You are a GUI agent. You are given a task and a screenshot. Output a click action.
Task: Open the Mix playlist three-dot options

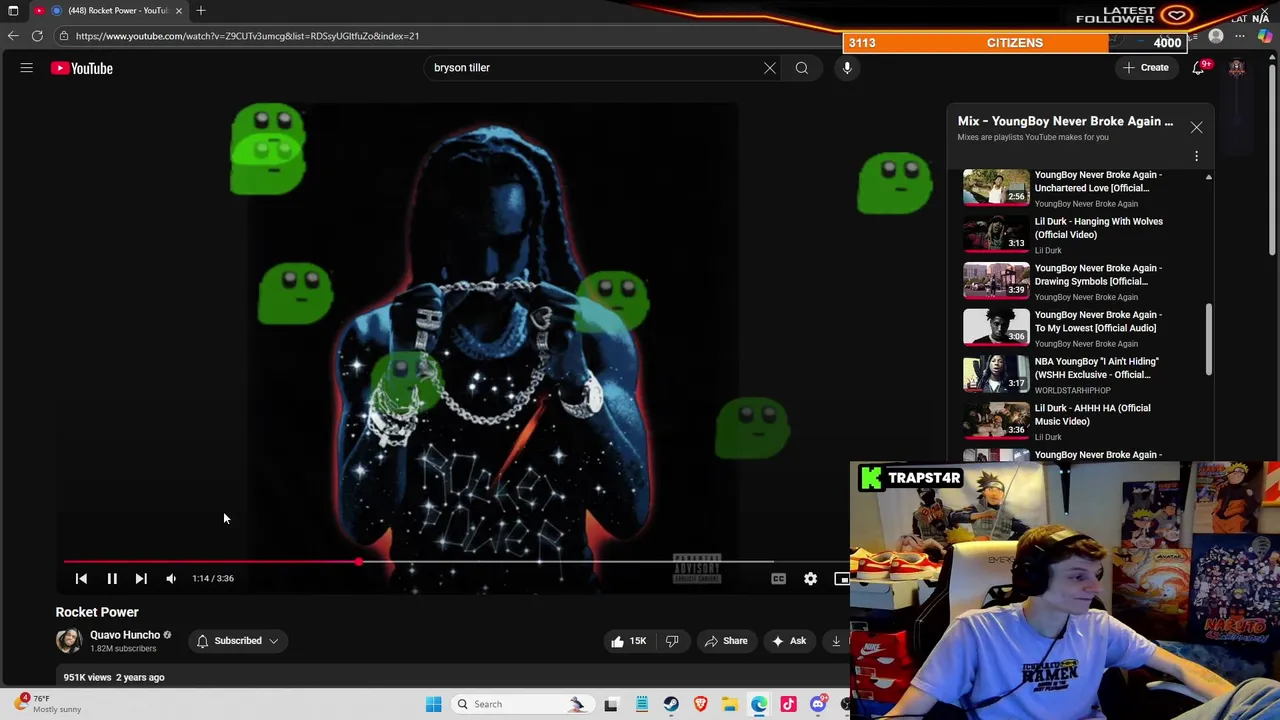click(x=1196, y=156)
